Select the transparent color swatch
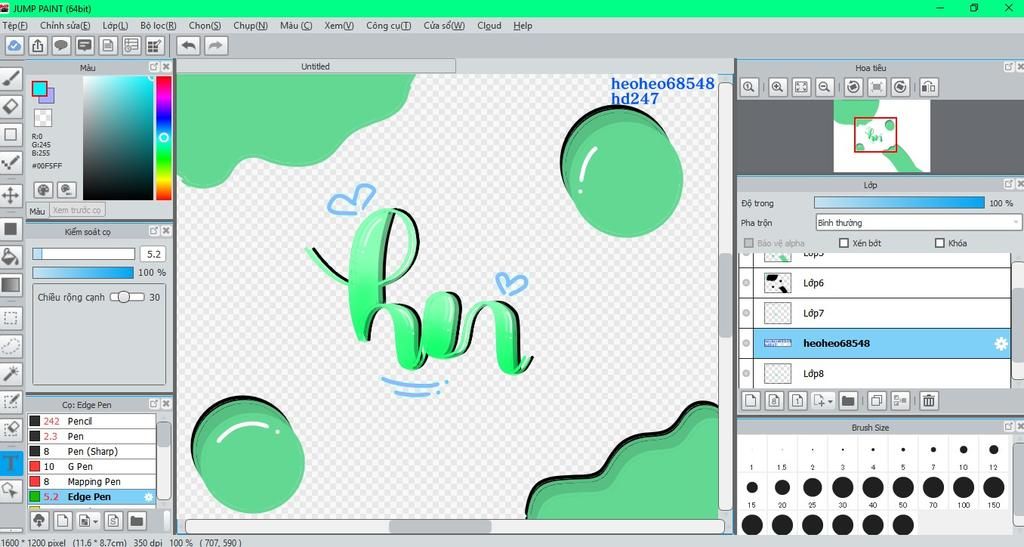The image size is (1024, 547). 43,117
